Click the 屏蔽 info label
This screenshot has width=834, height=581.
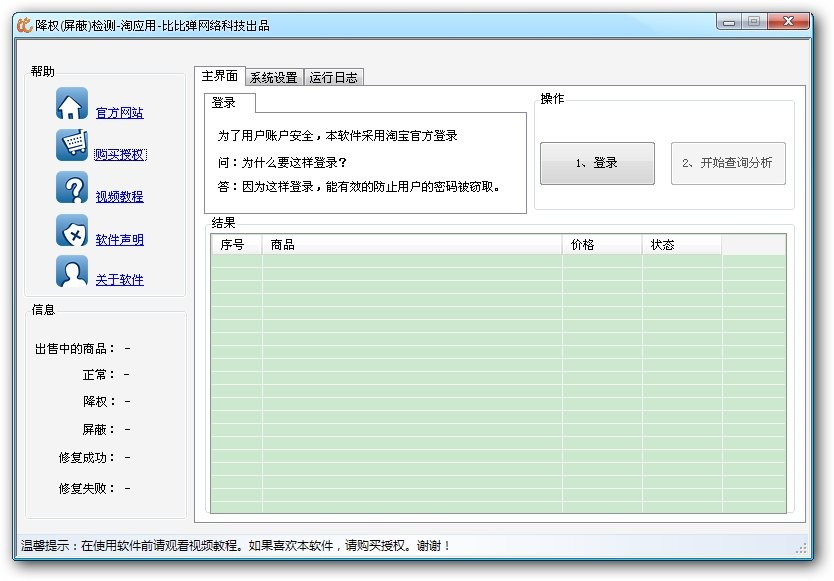pyautogui.click(x=98, y=429)
